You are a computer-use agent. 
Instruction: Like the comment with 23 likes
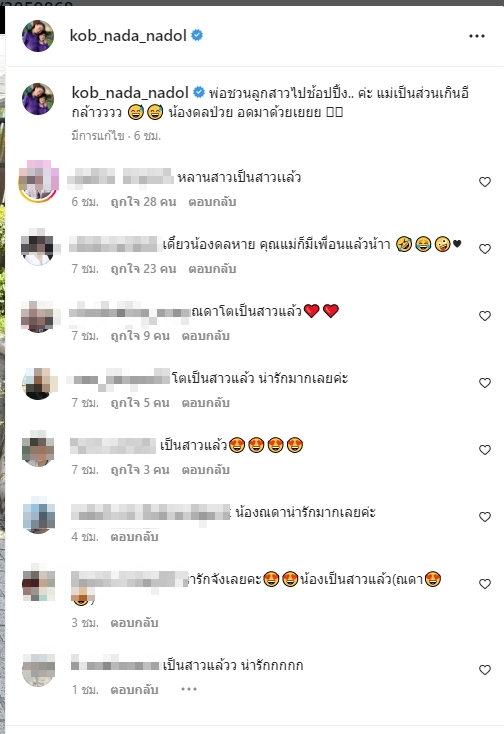tap(485, 249)
